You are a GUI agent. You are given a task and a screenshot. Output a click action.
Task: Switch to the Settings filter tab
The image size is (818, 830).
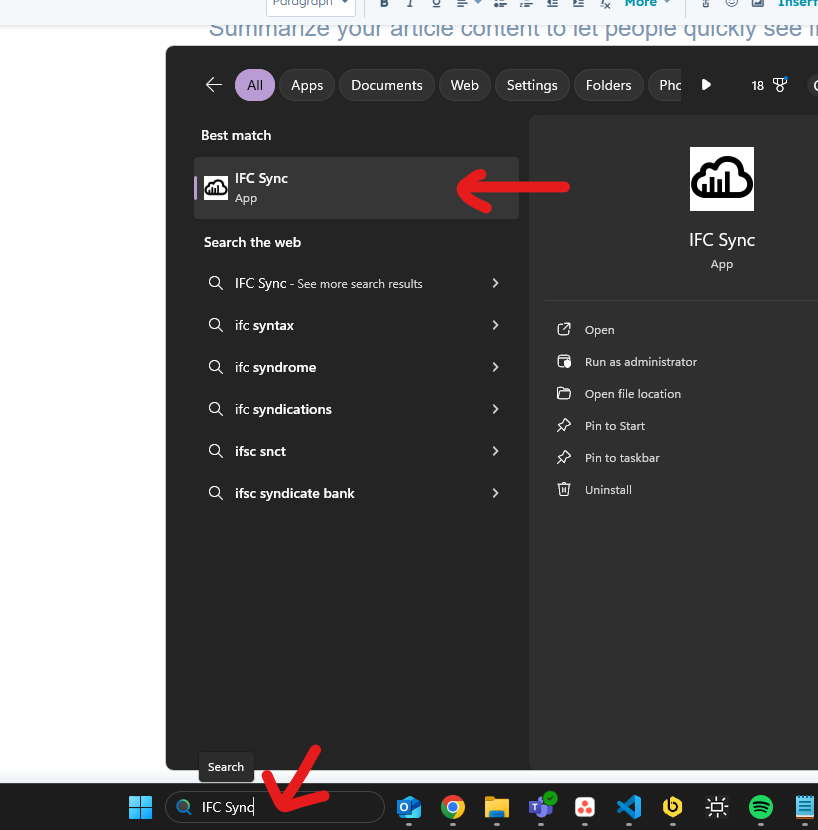point(532,85)
